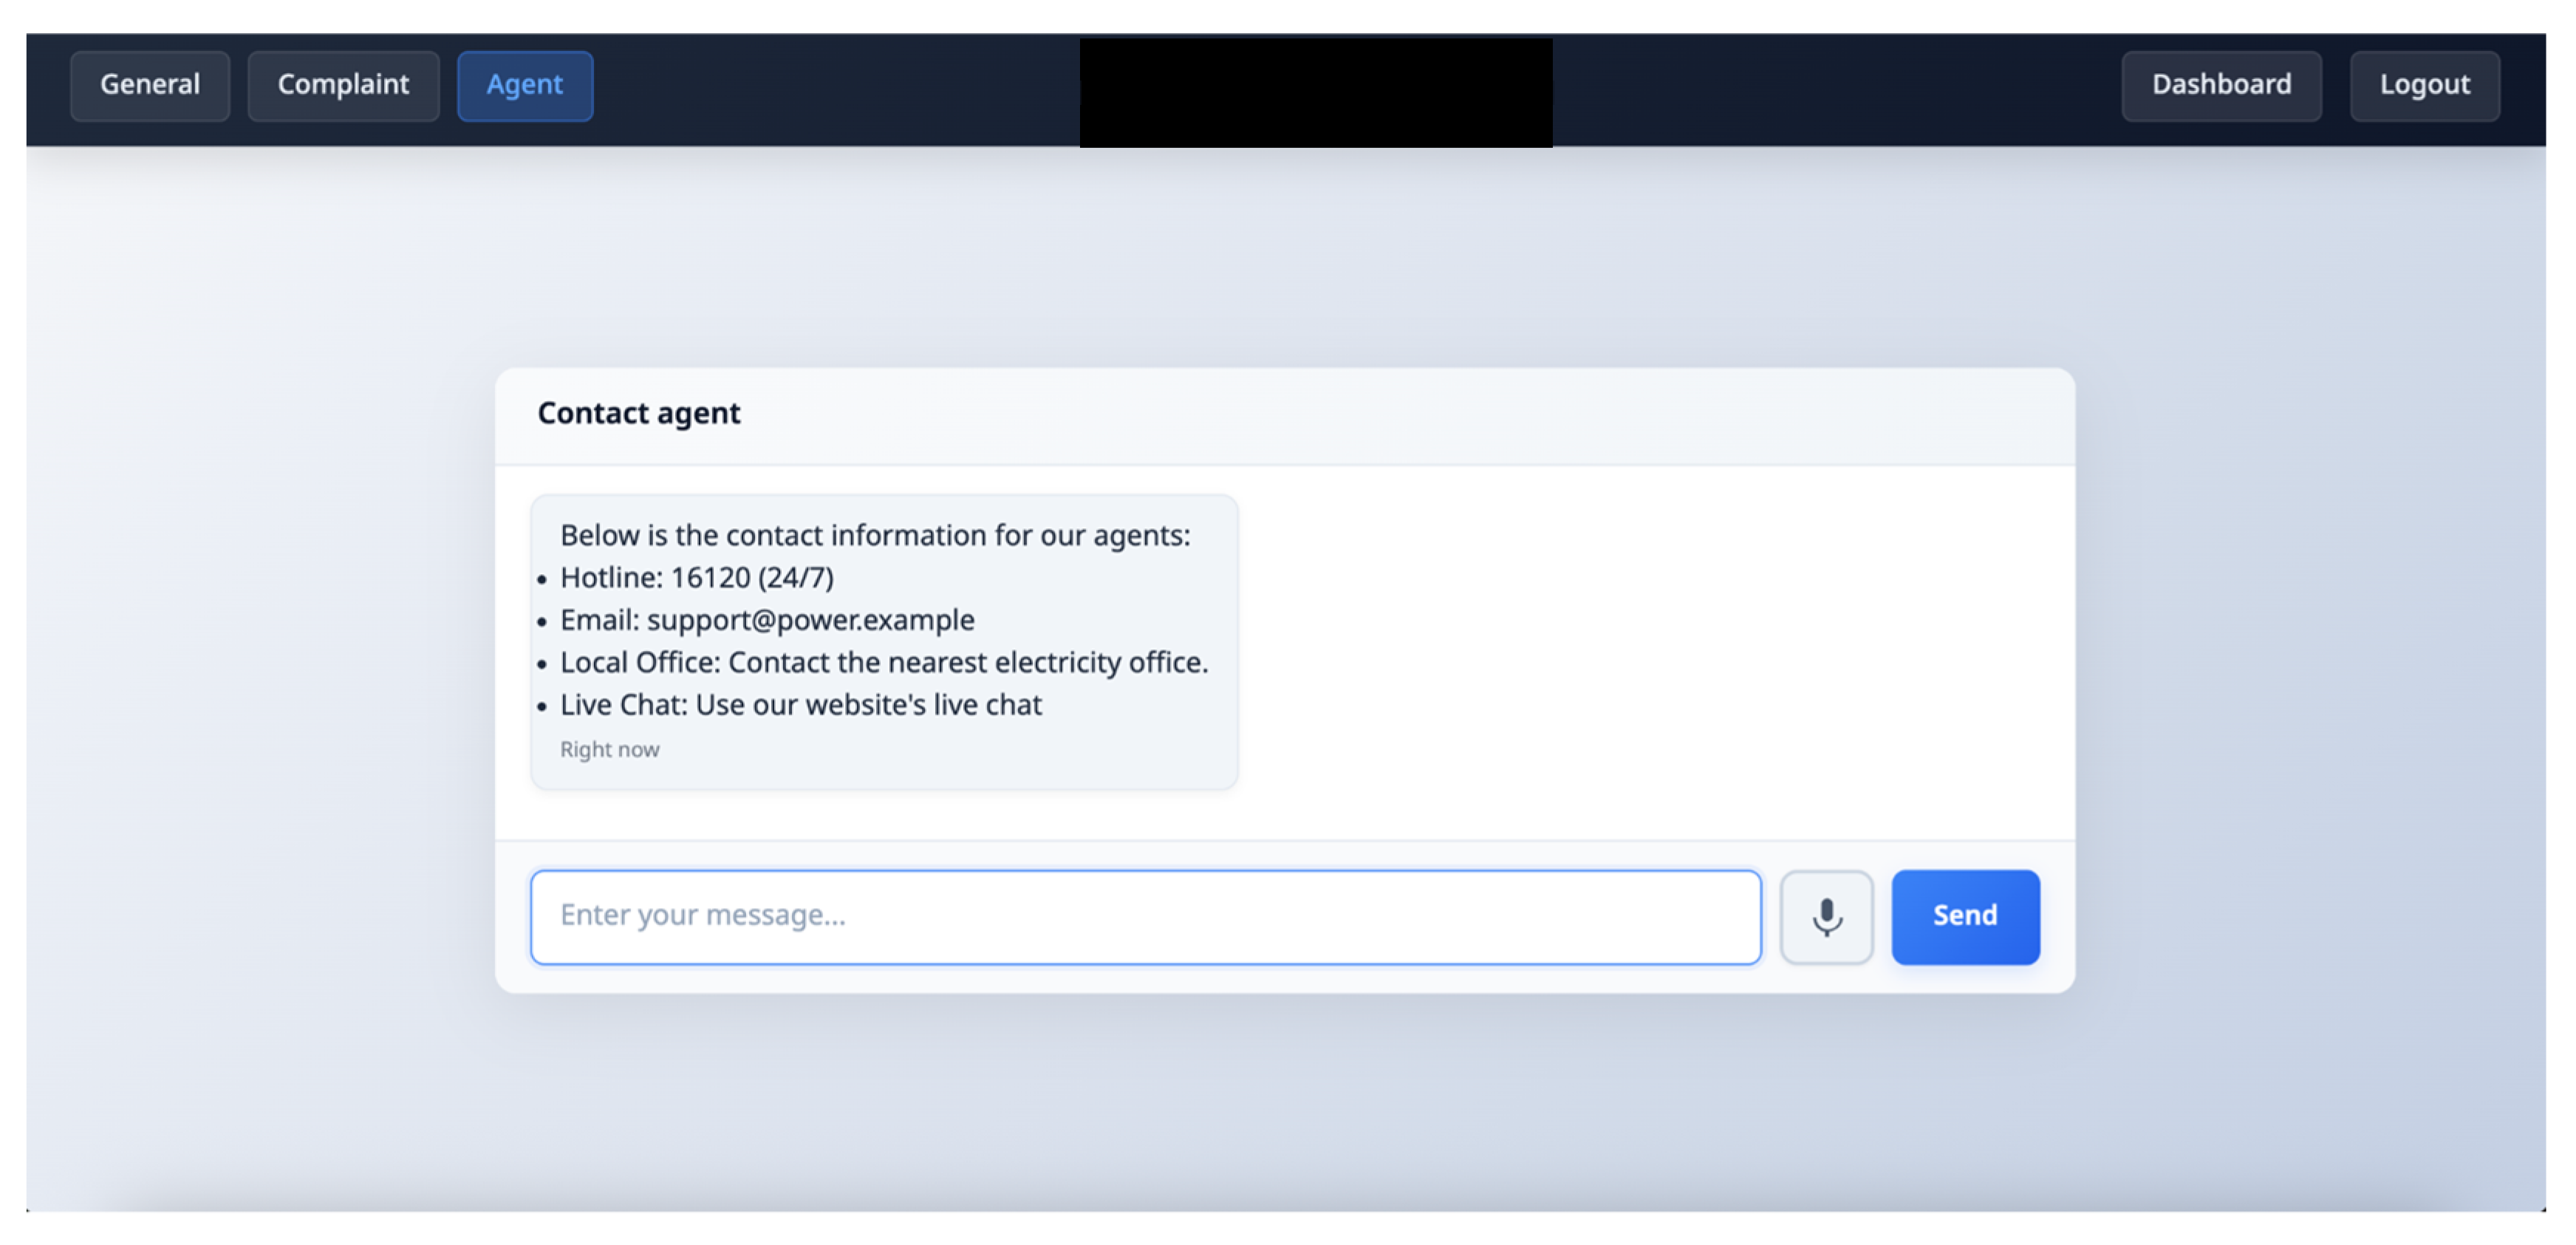
Task: Open the Dashboard page
Action: coord(2220,85)
